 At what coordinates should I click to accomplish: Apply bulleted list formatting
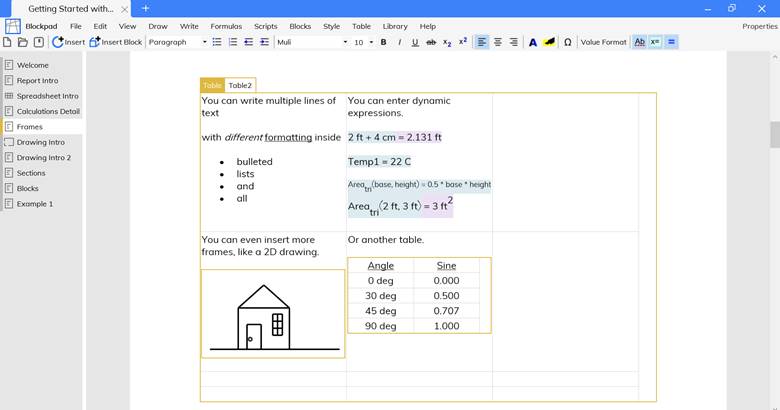[217, 42]
